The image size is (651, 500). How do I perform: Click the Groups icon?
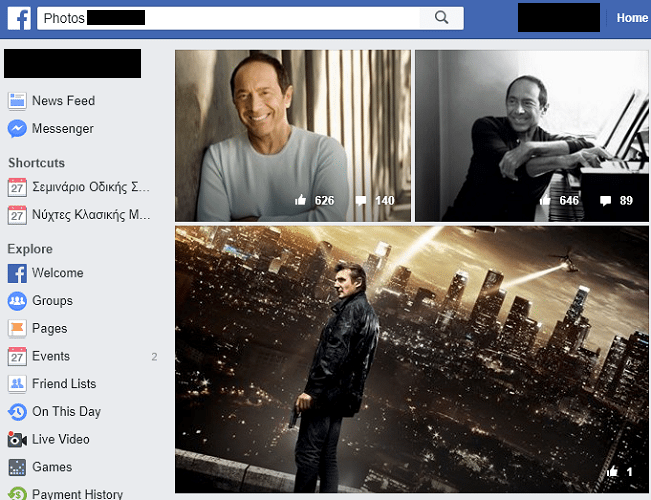point(17,301)
